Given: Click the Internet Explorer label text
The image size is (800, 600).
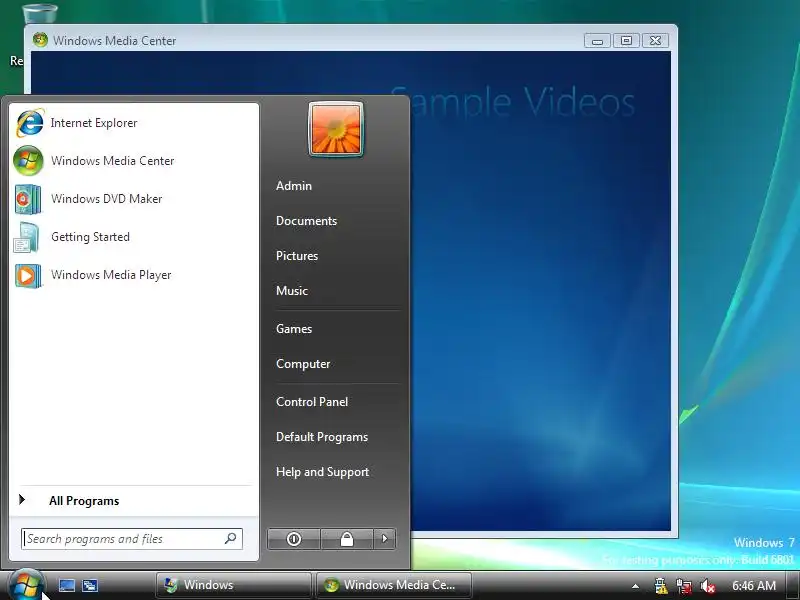Looking at the screenshot, I should click(x=94, y=123).
